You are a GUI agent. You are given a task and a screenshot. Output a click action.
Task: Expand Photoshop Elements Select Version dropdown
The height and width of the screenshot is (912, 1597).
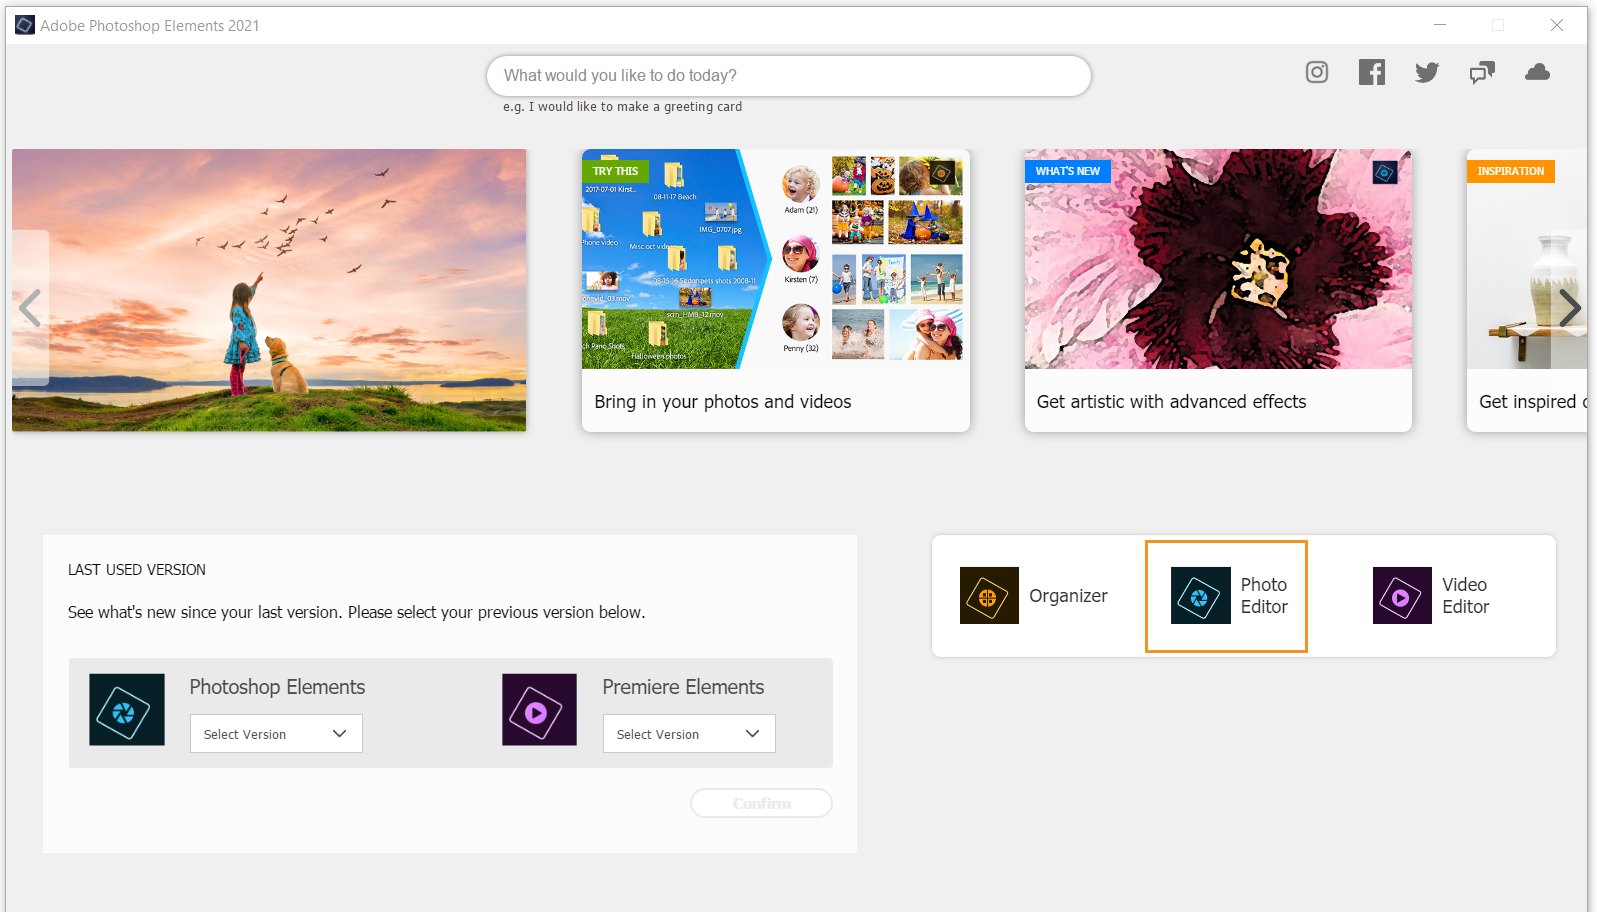276,734
